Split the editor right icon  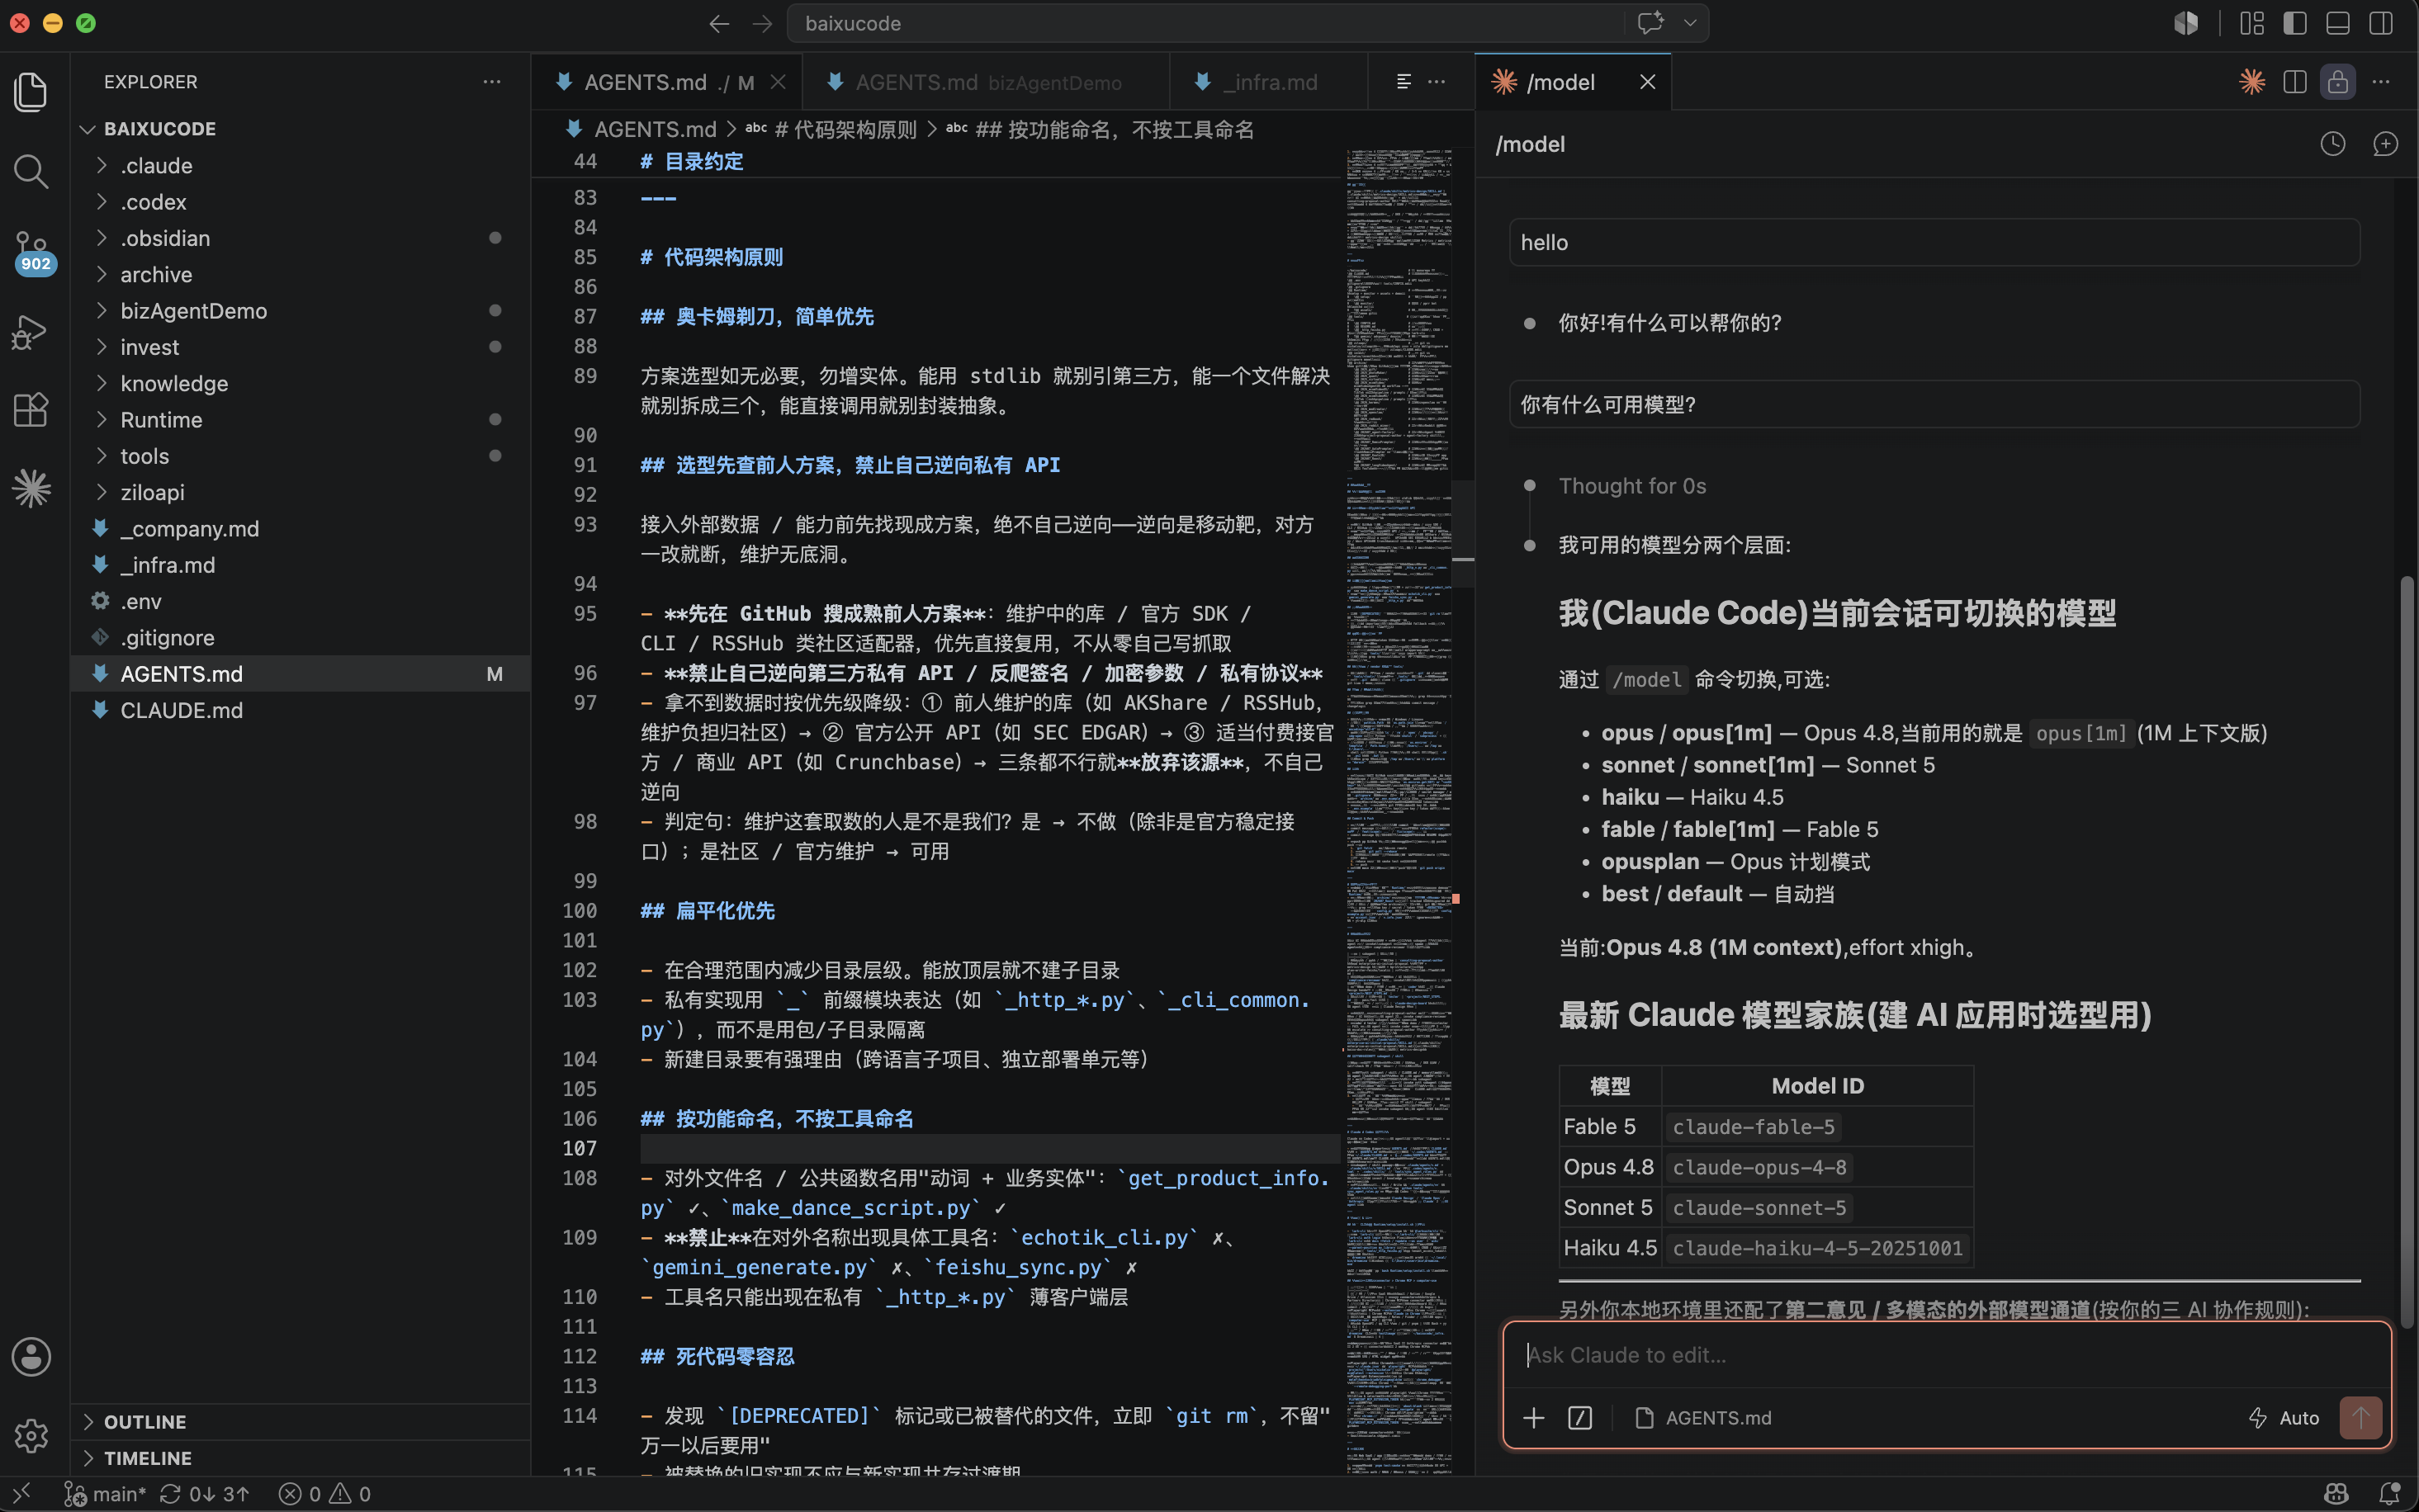2295,82
